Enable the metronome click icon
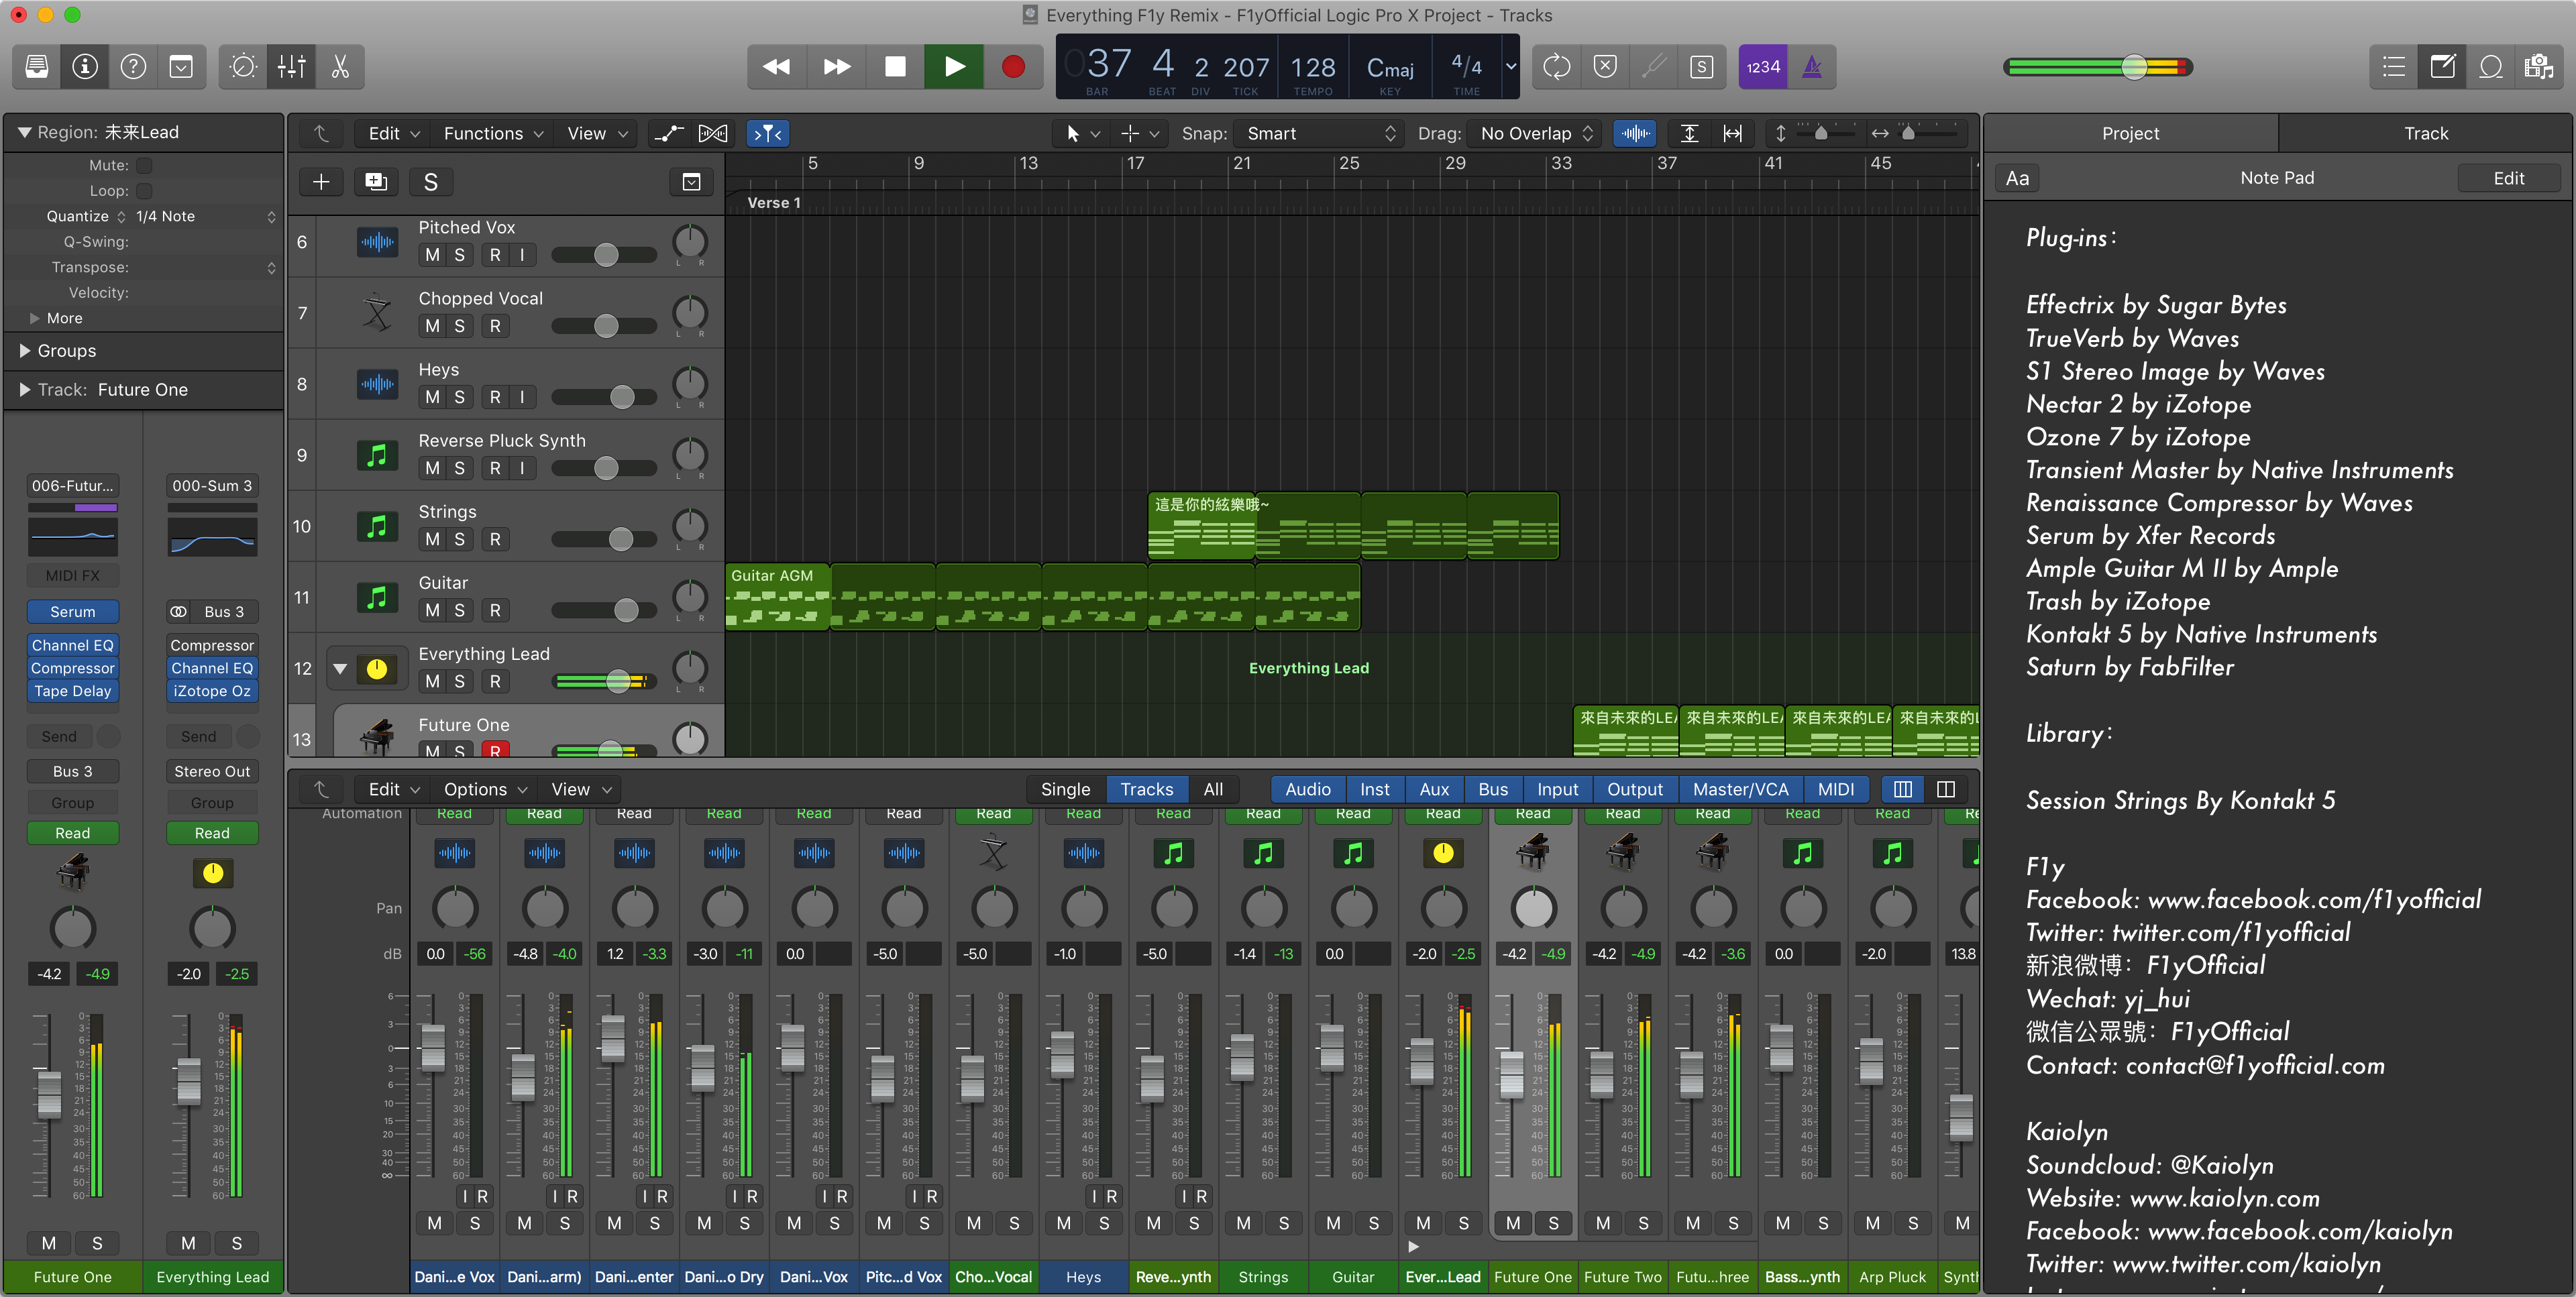The height and width of the screenshot is (1297, 2576). tap(1811, 67)
